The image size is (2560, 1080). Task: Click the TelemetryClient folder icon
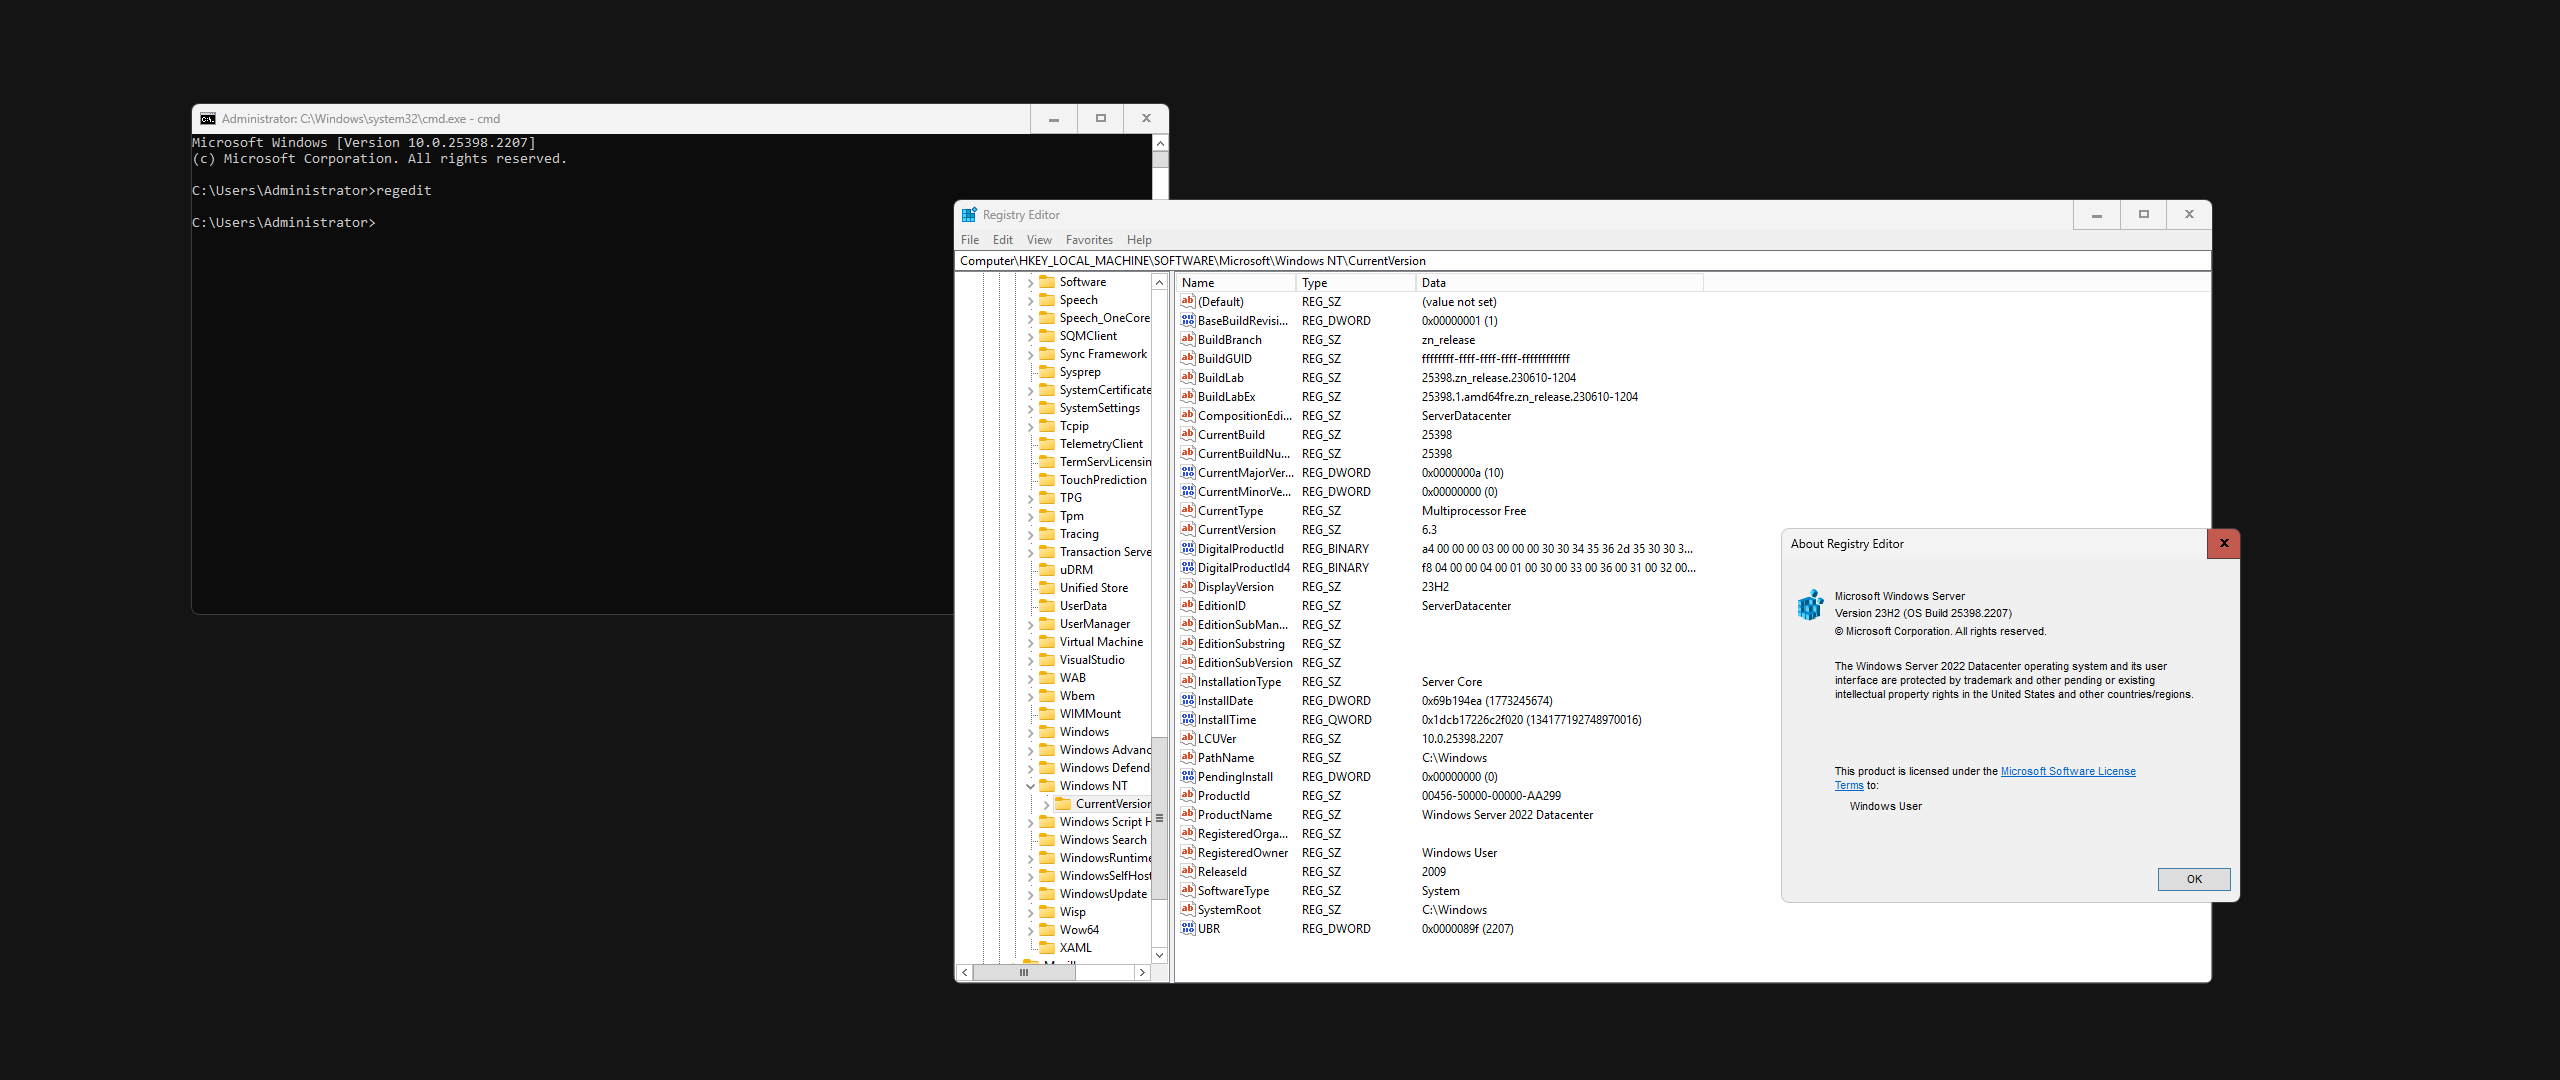[x=1047, y=444]
